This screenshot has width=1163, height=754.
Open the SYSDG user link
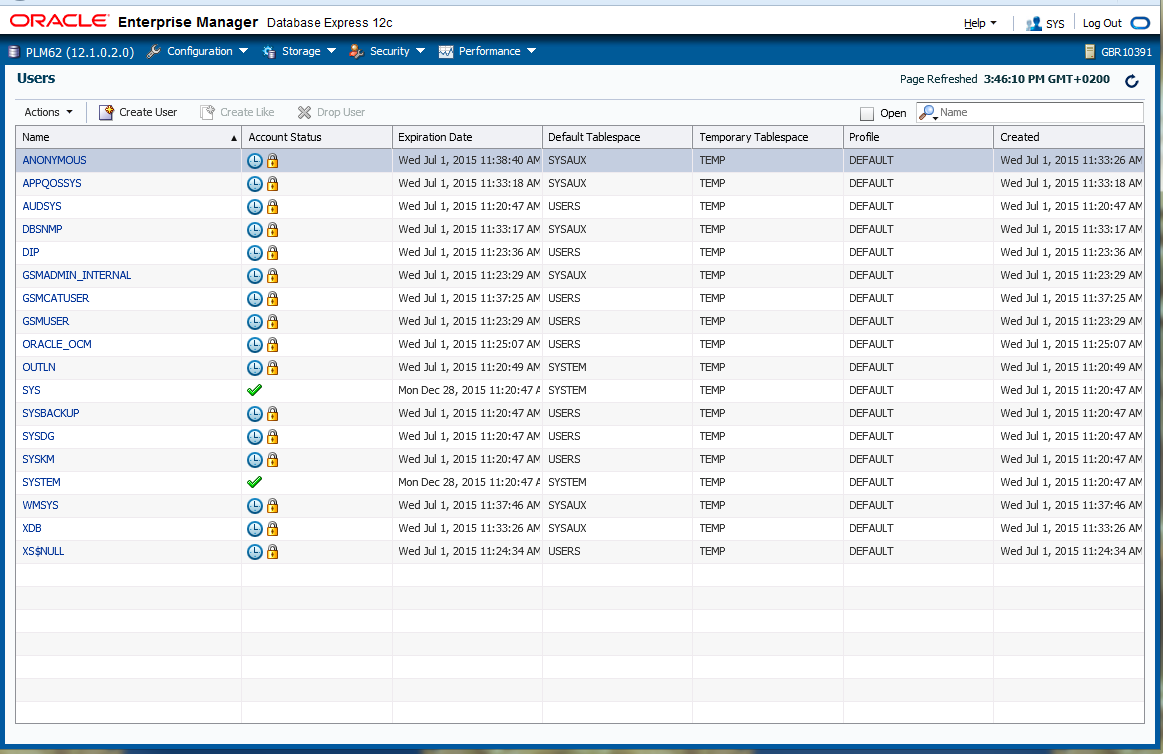(39, 436)
